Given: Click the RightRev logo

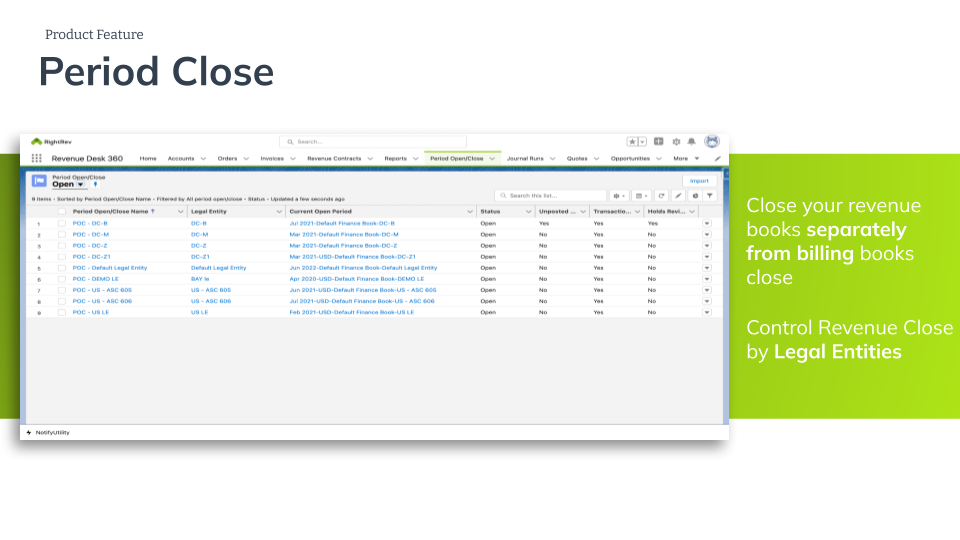Looking at the screenshot, I should click(x=51, y=141).
